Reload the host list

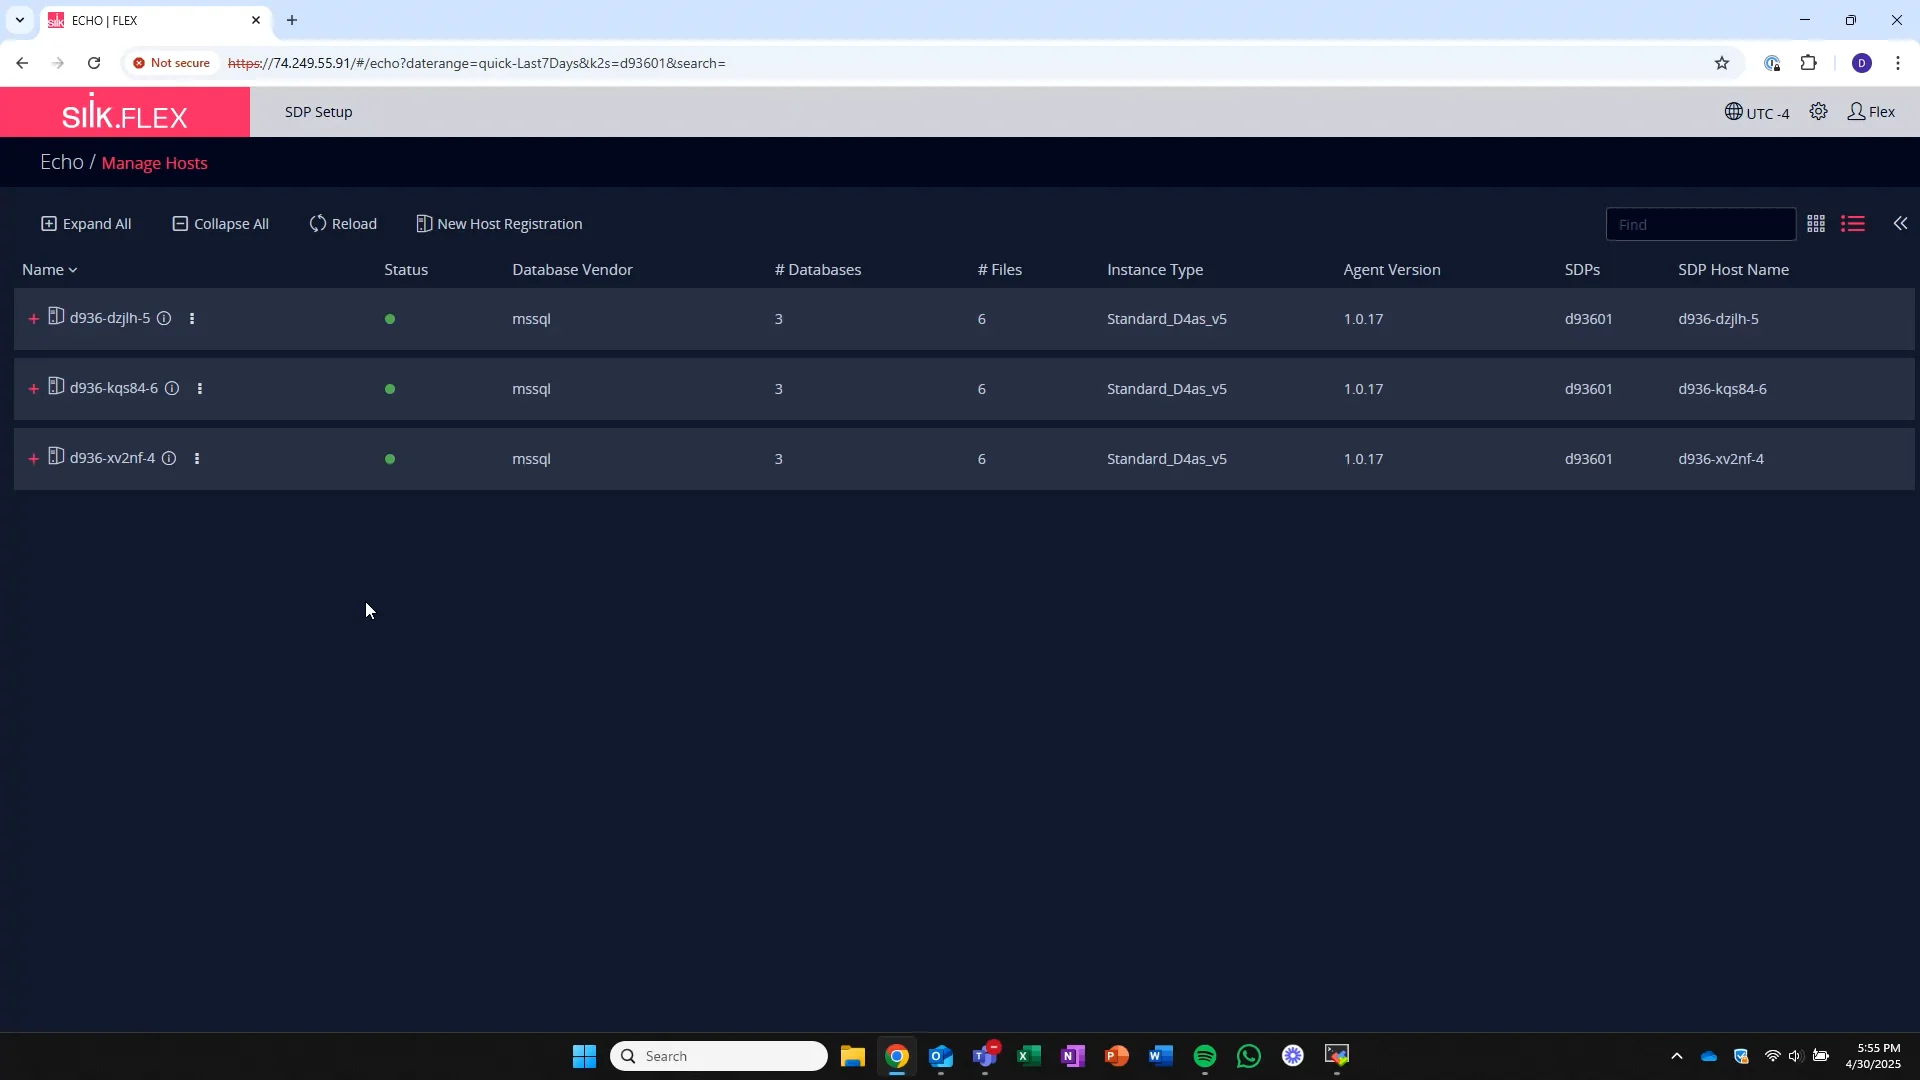(343, 224)
